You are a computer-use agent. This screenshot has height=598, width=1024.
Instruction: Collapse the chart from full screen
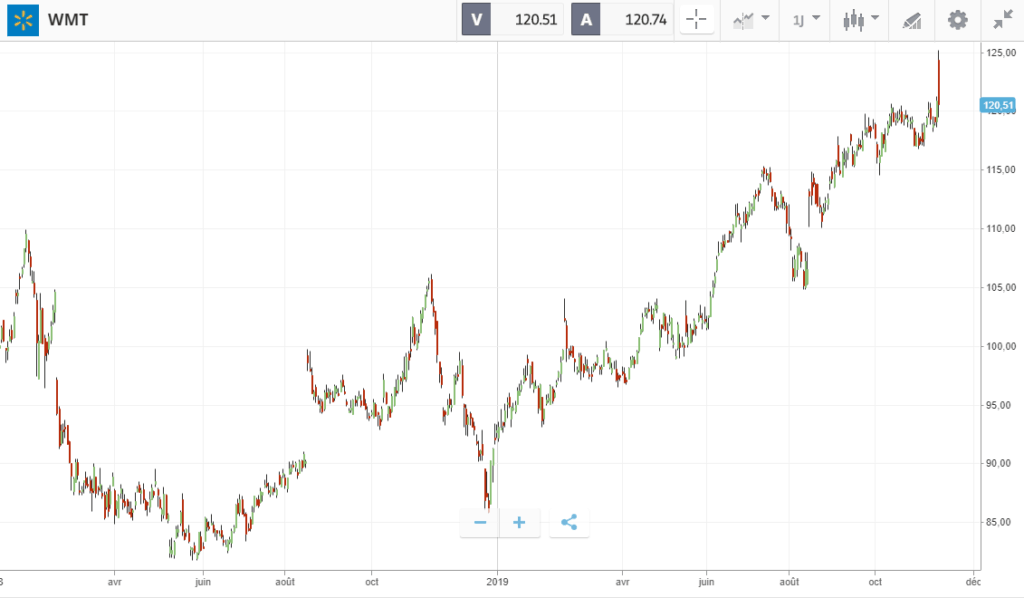(x=1002, y=20)
